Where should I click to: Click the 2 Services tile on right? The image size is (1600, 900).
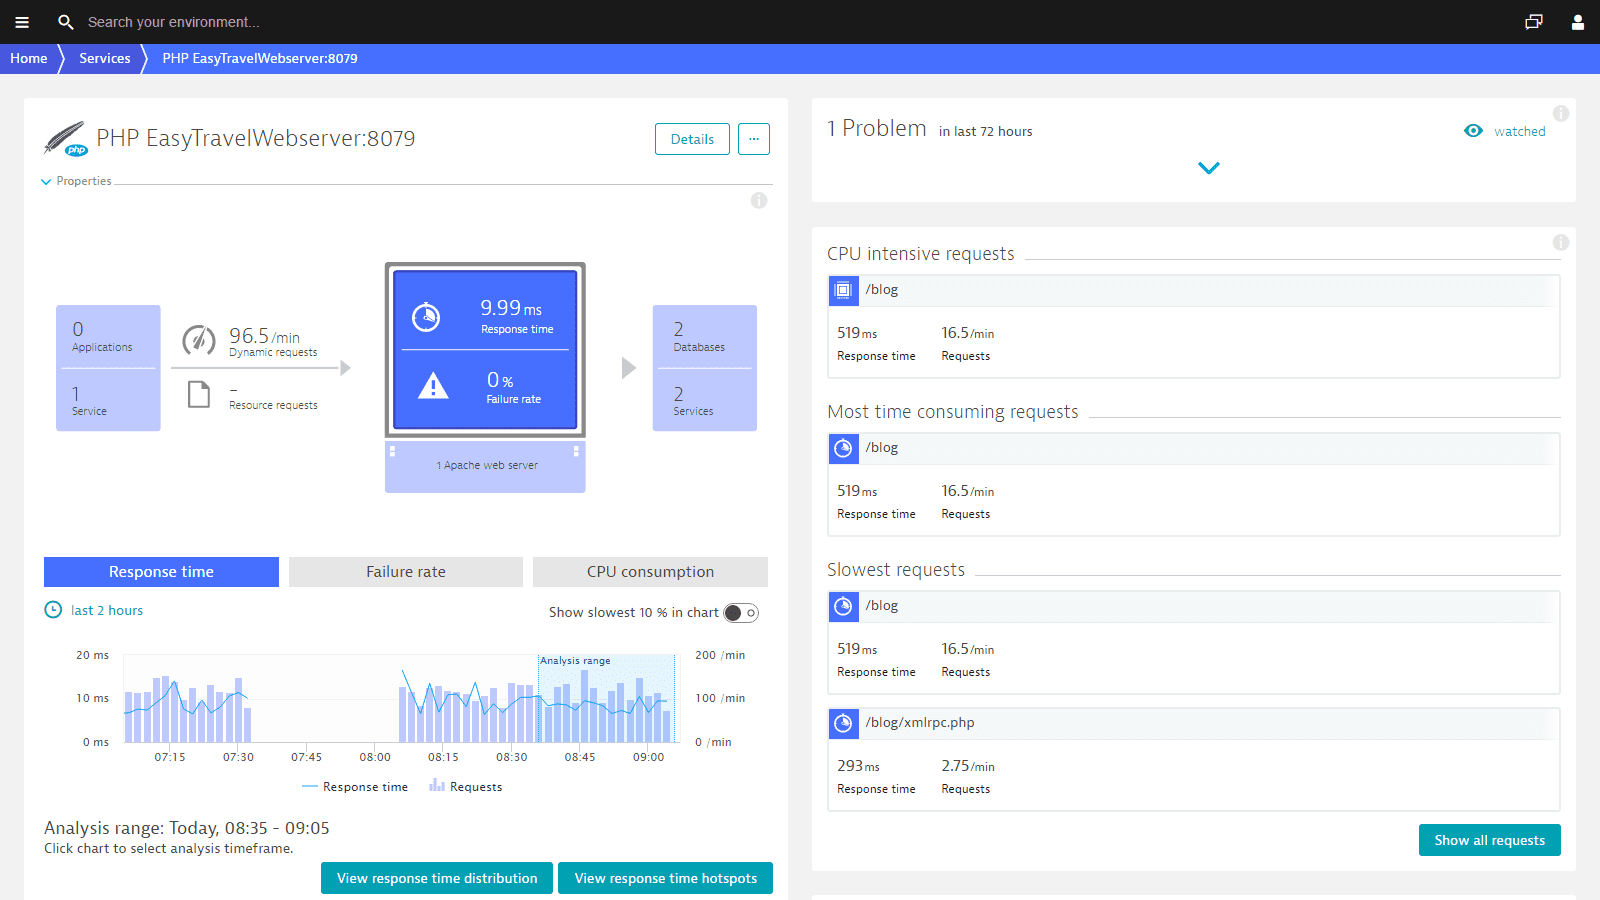pyautogui.click(x=704, y=400)
